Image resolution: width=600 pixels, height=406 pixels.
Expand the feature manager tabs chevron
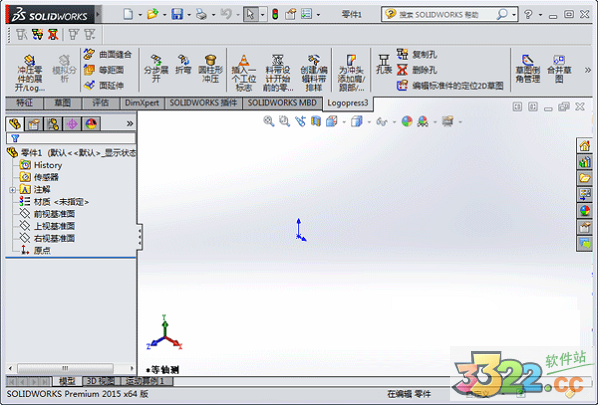pos(130,124)
